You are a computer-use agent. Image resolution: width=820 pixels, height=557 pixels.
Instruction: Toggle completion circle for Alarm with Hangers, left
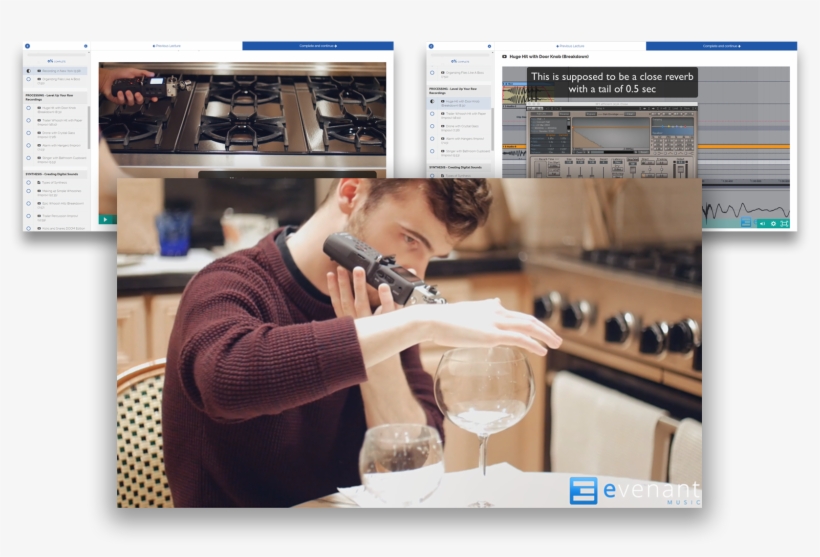click(29, 146)
